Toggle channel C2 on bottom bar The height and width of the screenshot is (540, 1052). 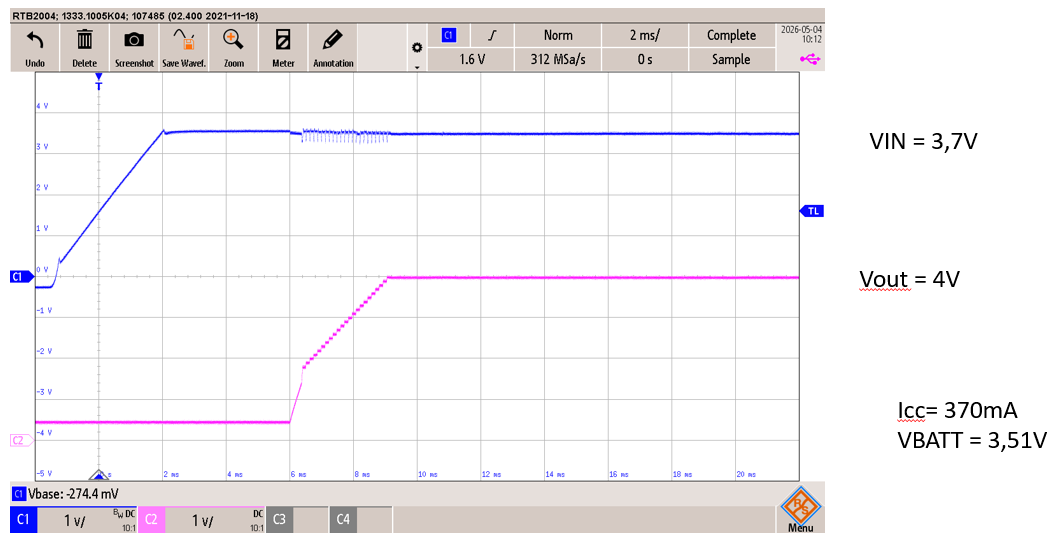tap(151, 519)
